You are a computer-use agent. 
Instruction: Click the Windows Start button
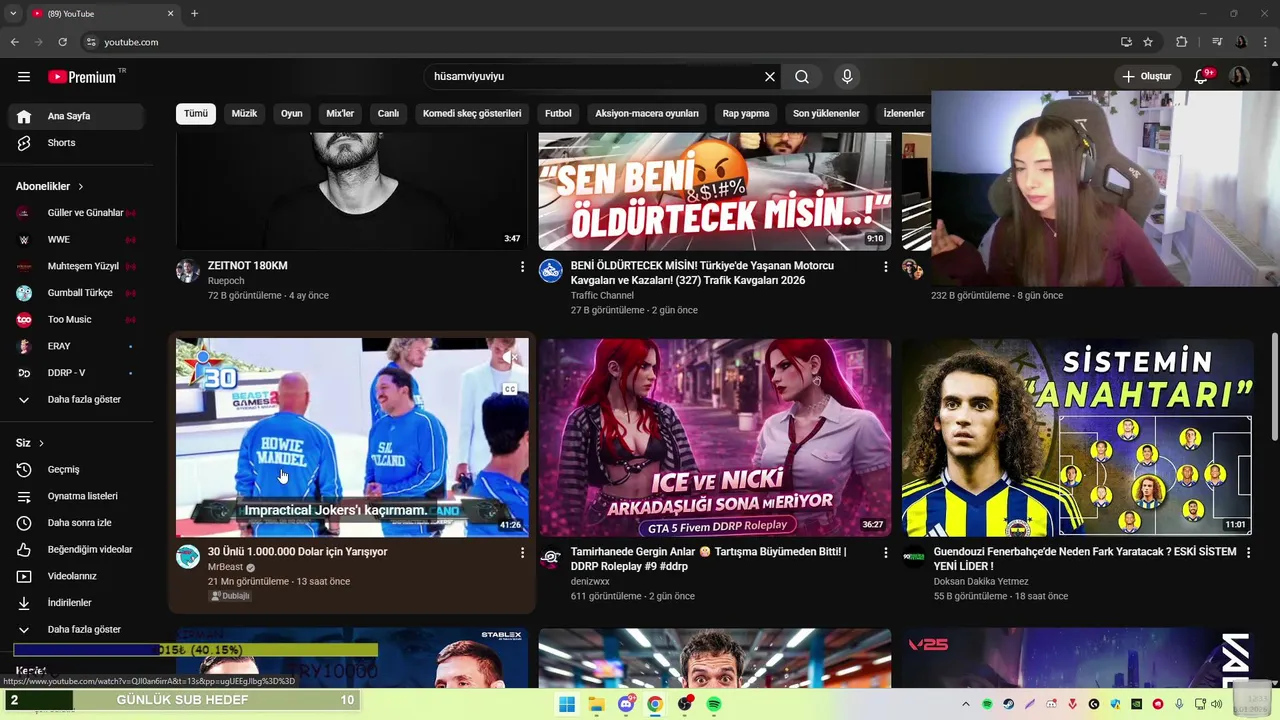pyautogui.click(x=567, y=704)
